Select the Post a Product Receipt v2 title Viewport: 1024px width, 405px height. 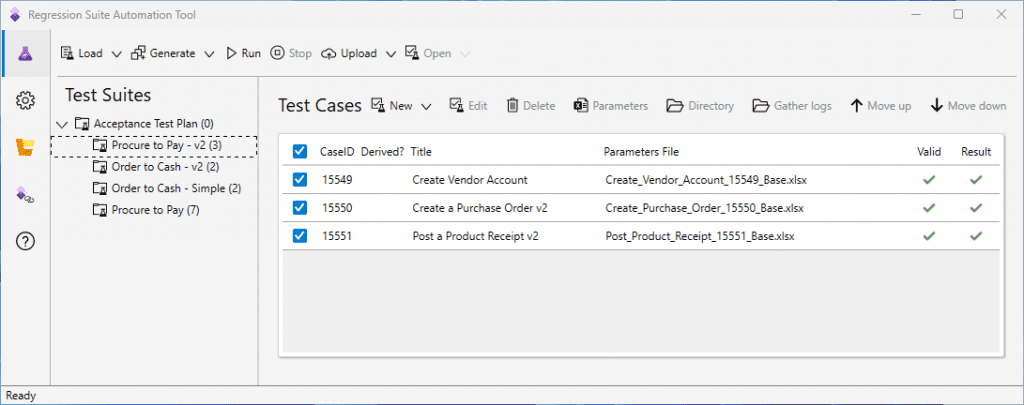[x=475, y=236]
